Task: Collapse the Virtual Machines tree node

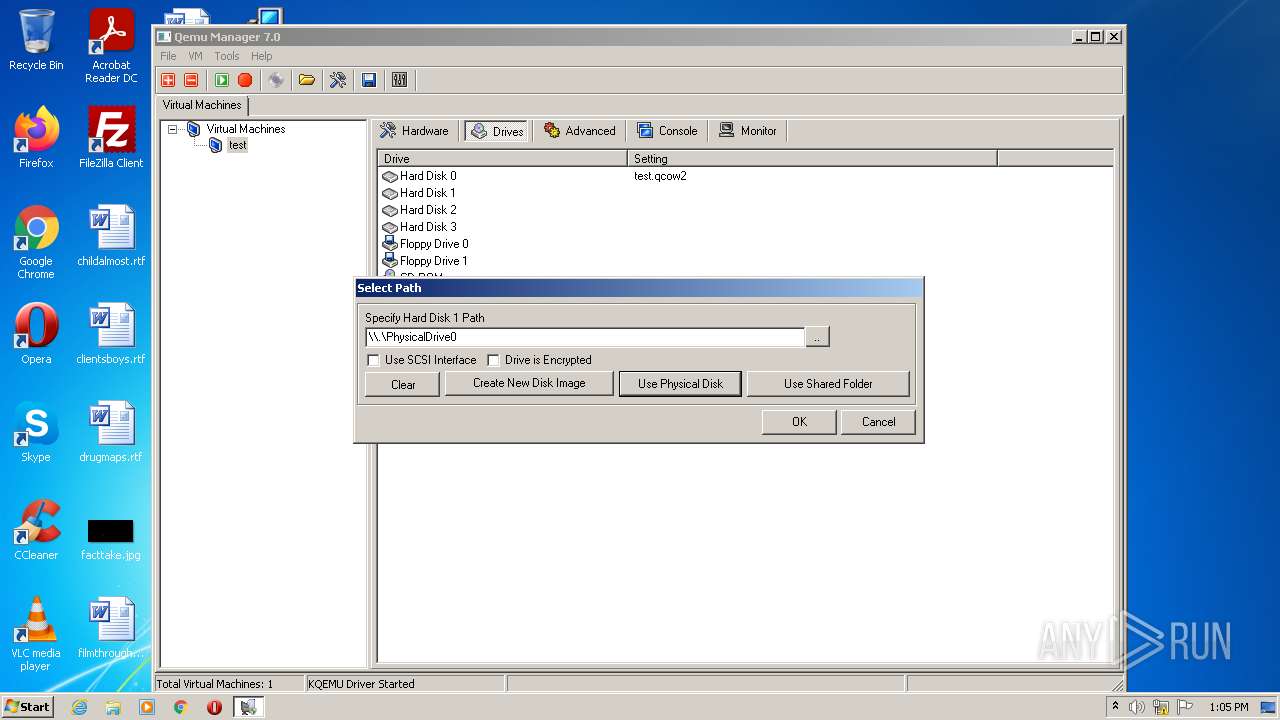Action: pyautogui.click(x=172, y=129)
